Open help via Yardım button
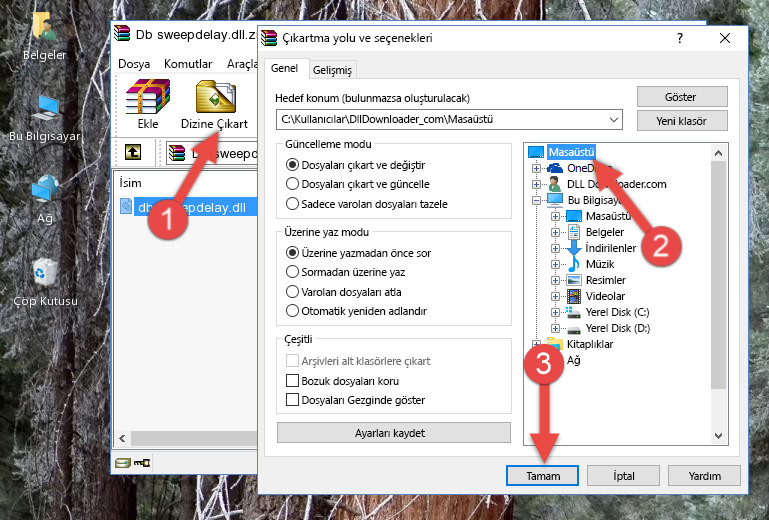Viewport: 769px width, 520px height. (704, 476)
